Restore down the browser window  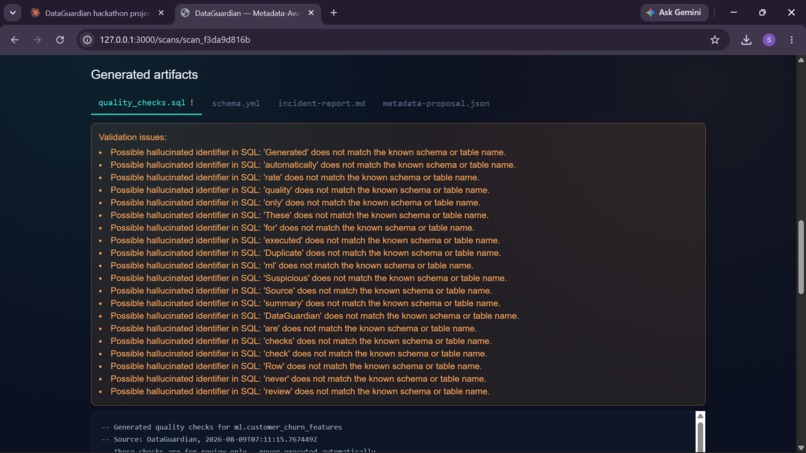[762, 12]
